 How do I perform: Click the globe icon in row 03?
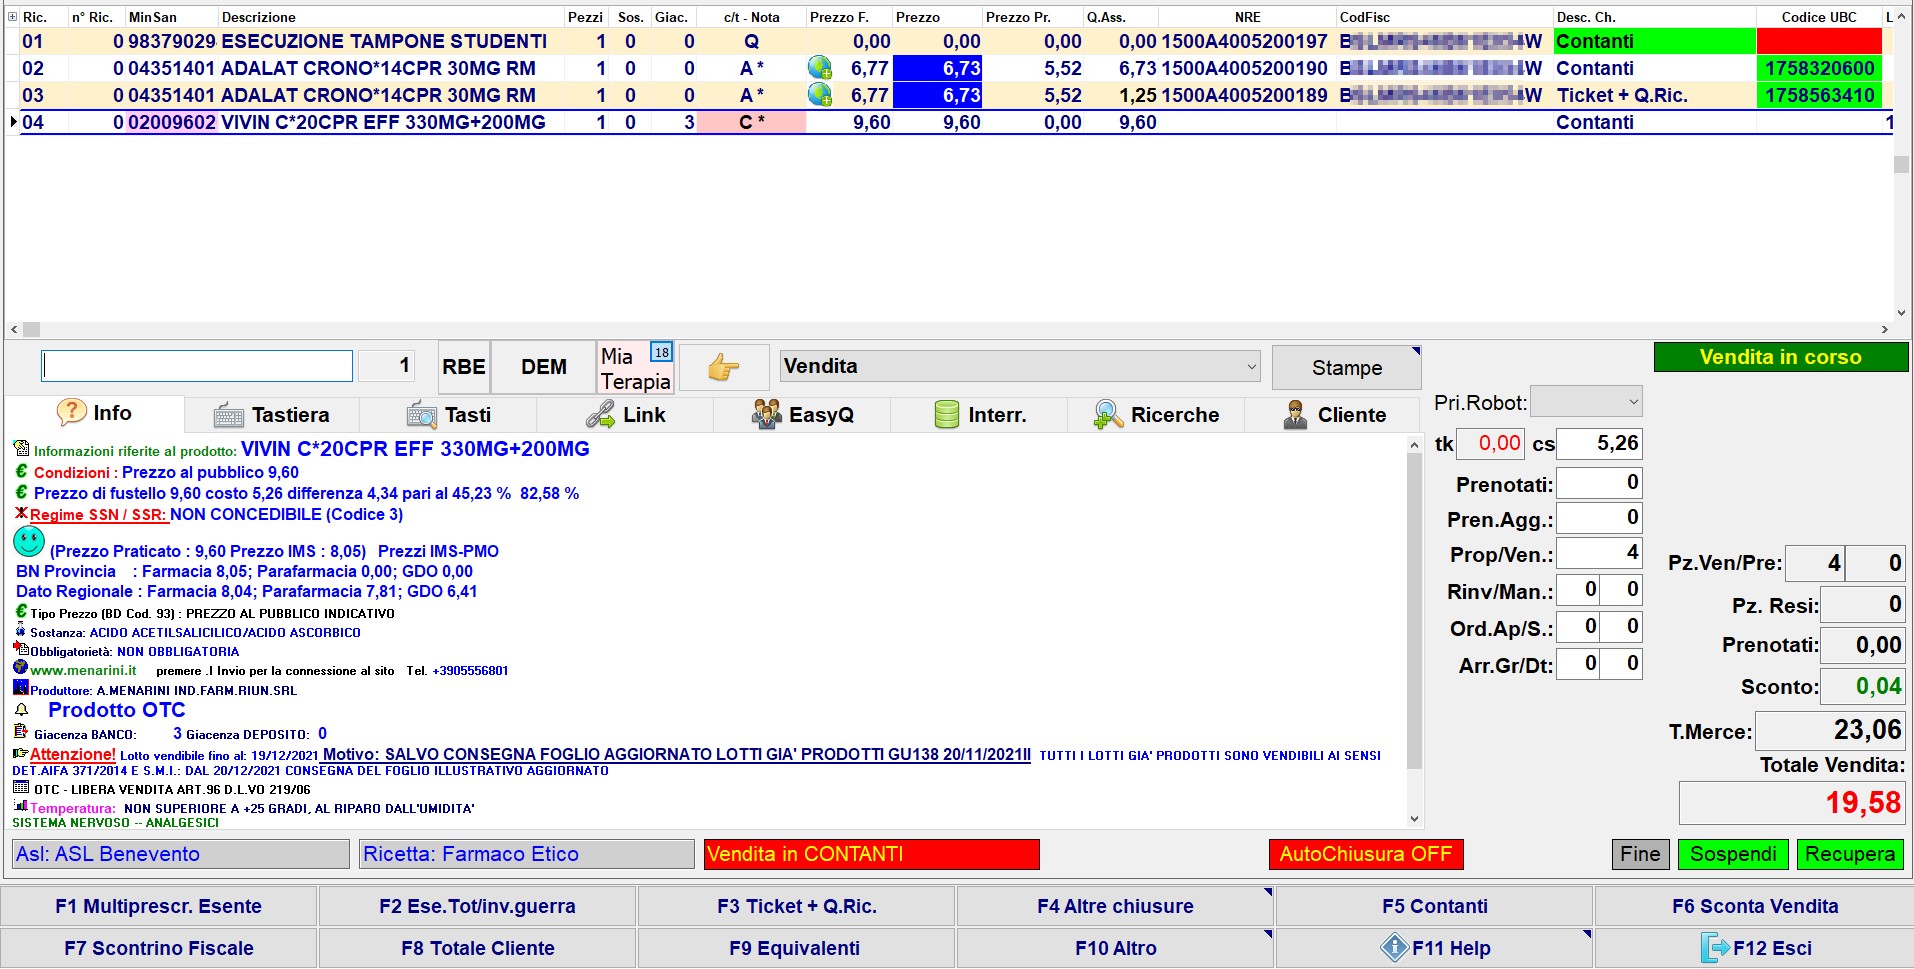tap(820, 95)
